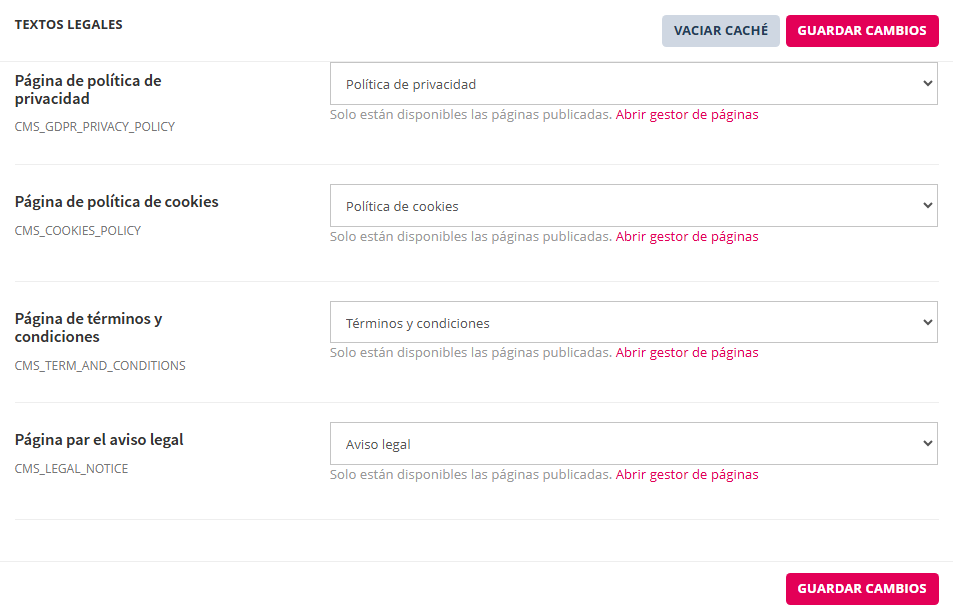Viewport: 953px width, 615px height.
Task: Click the CMS_TERM_AND_CONDITIONS key text
Action: pyautogui.click(x=100, y=366)
